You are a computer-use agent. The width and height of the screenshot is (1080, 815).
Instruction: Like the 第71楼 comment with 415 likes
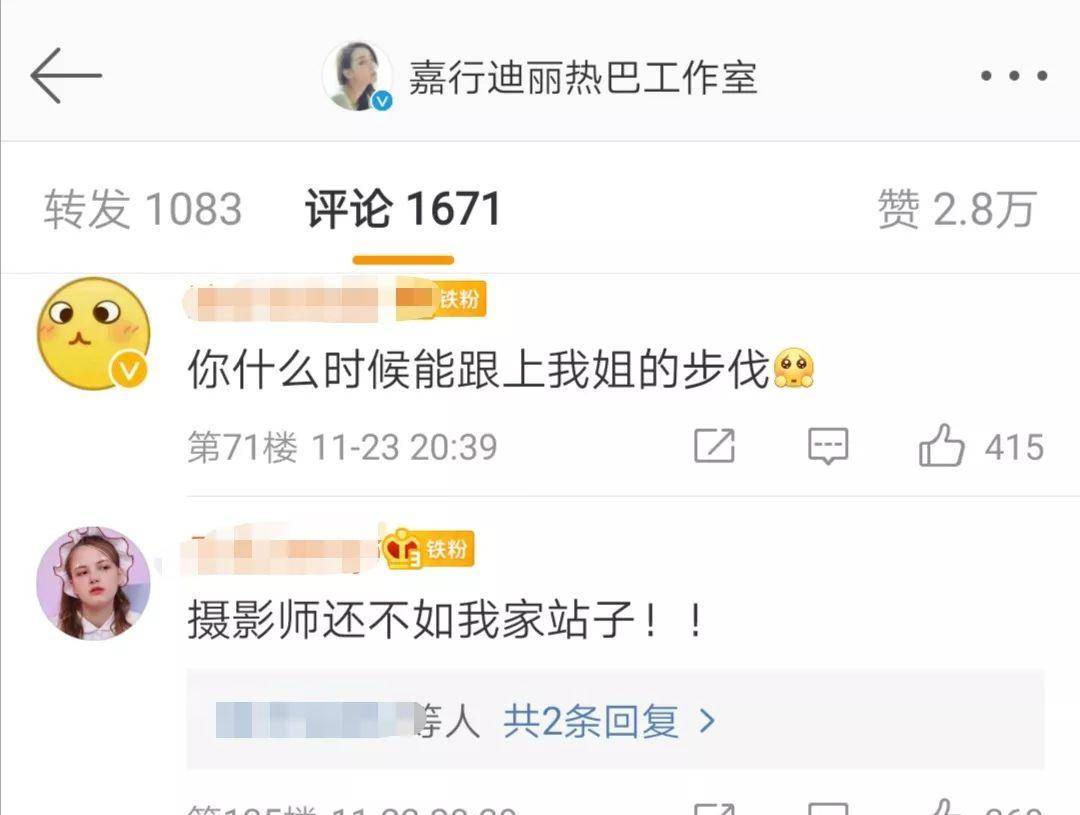(982, 446)
